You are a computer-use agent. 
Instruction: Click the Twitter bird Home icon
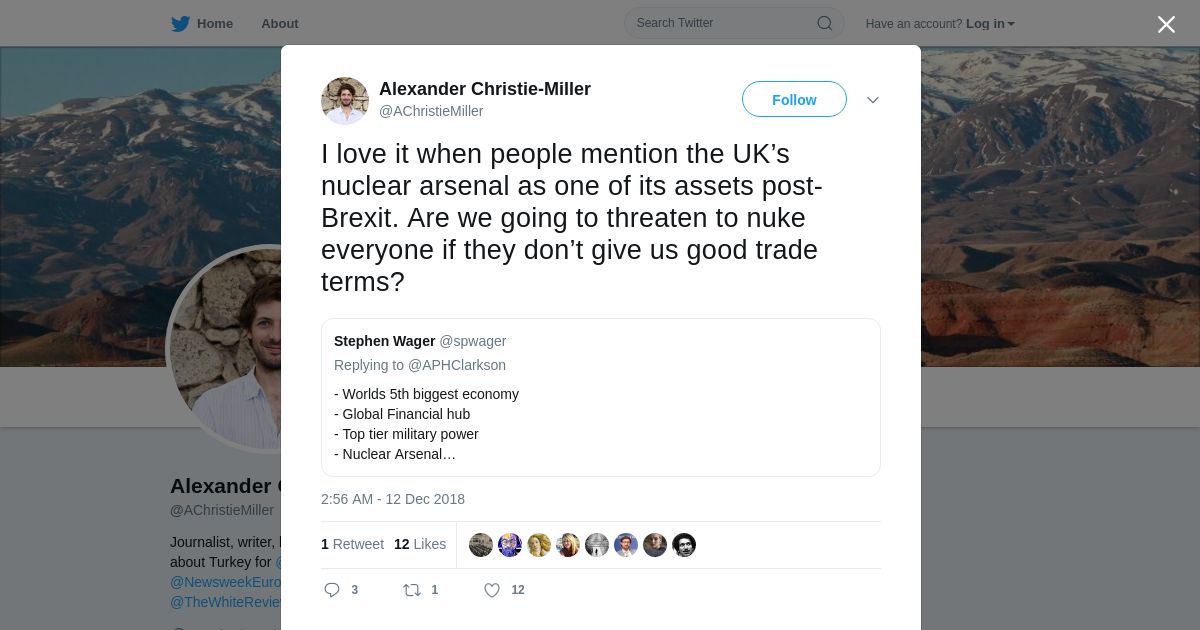[x=180, y=24]
